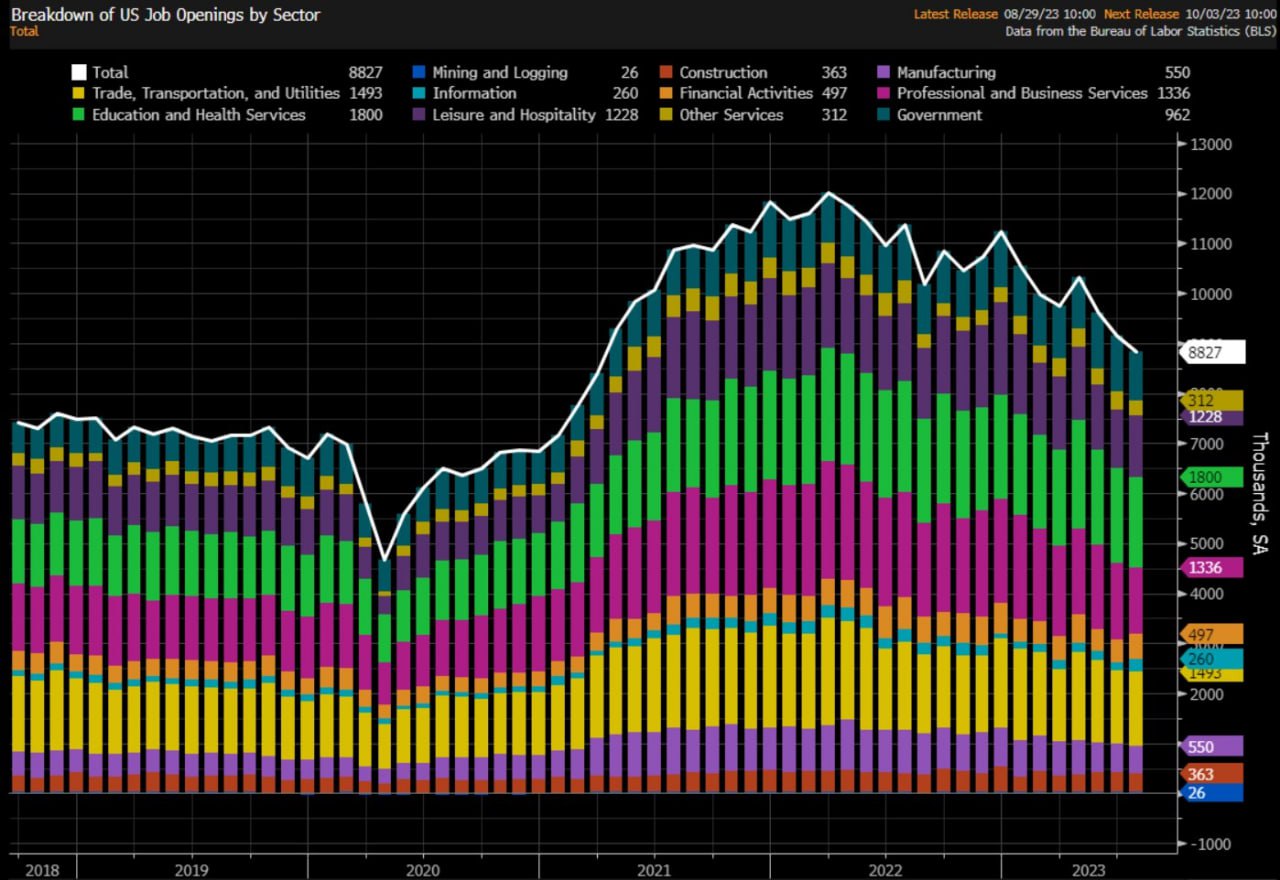Image resolution: width=1280 pixels, height=880 pixels.
Task: Click the Trade, Transportation, and Utilities label
Action: [216, 93]
